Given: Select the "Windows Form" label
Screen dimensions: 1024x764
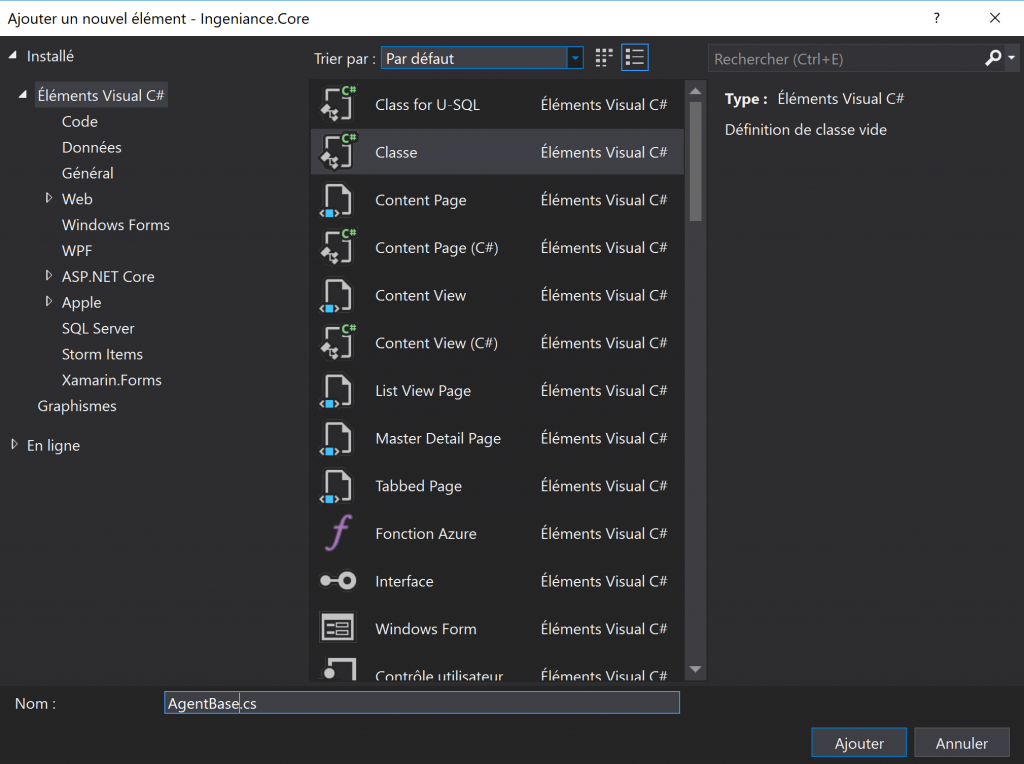Looking at the screenshot, I should coord(425,629).
